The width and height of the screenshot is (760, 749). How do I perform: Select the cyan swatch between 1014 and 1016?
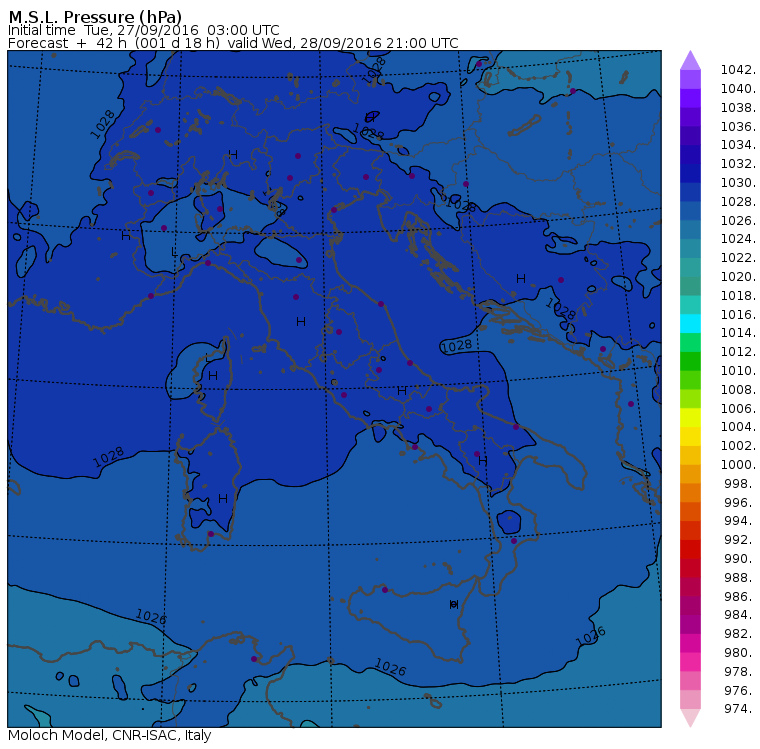point(690,324)
